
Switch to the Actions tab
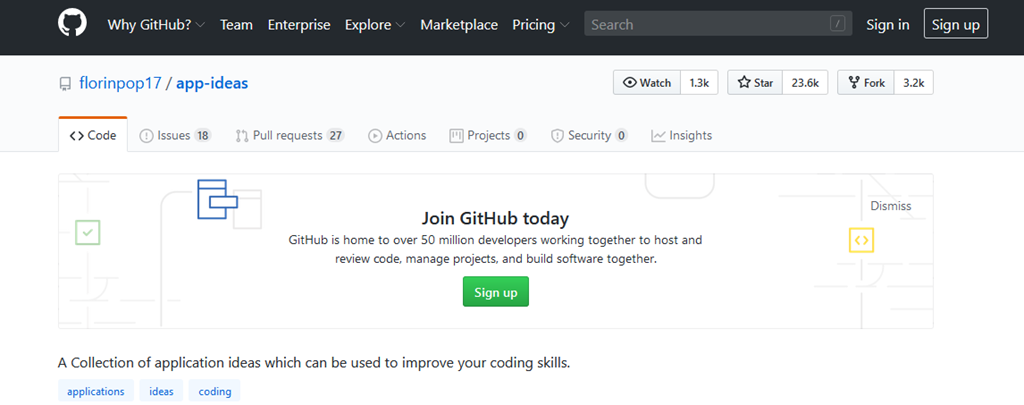pos(397,136)
